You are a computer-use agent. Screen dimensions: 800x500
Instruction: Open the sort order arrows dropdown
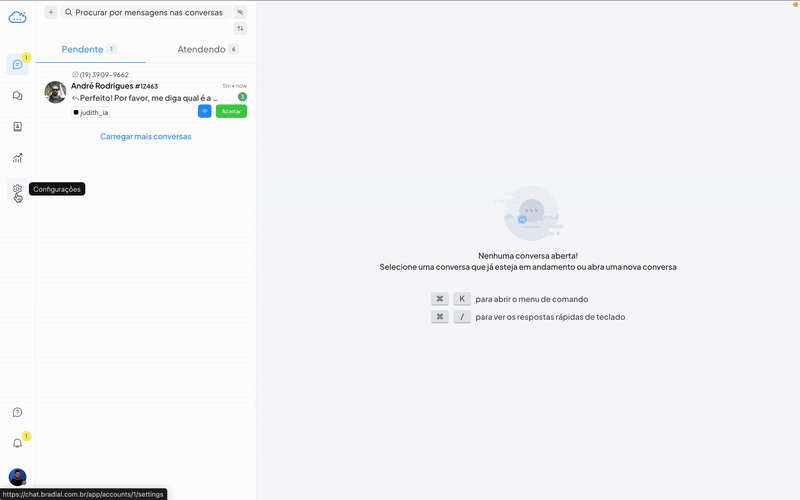pyautogui.click(x=240, y=29)
